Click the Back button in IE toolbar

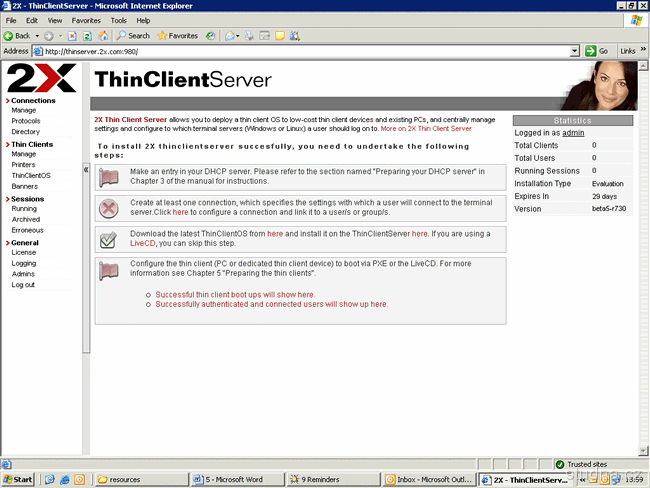click(x=17, y=36)
